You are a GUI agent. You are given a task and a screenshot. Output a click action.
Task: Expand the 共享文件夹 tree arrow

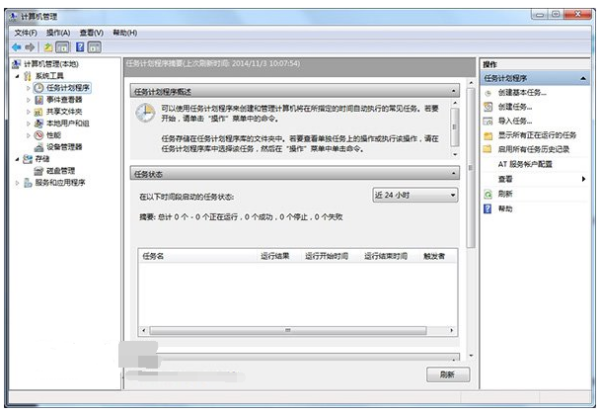pyautogui.click(x=28, y=112)
